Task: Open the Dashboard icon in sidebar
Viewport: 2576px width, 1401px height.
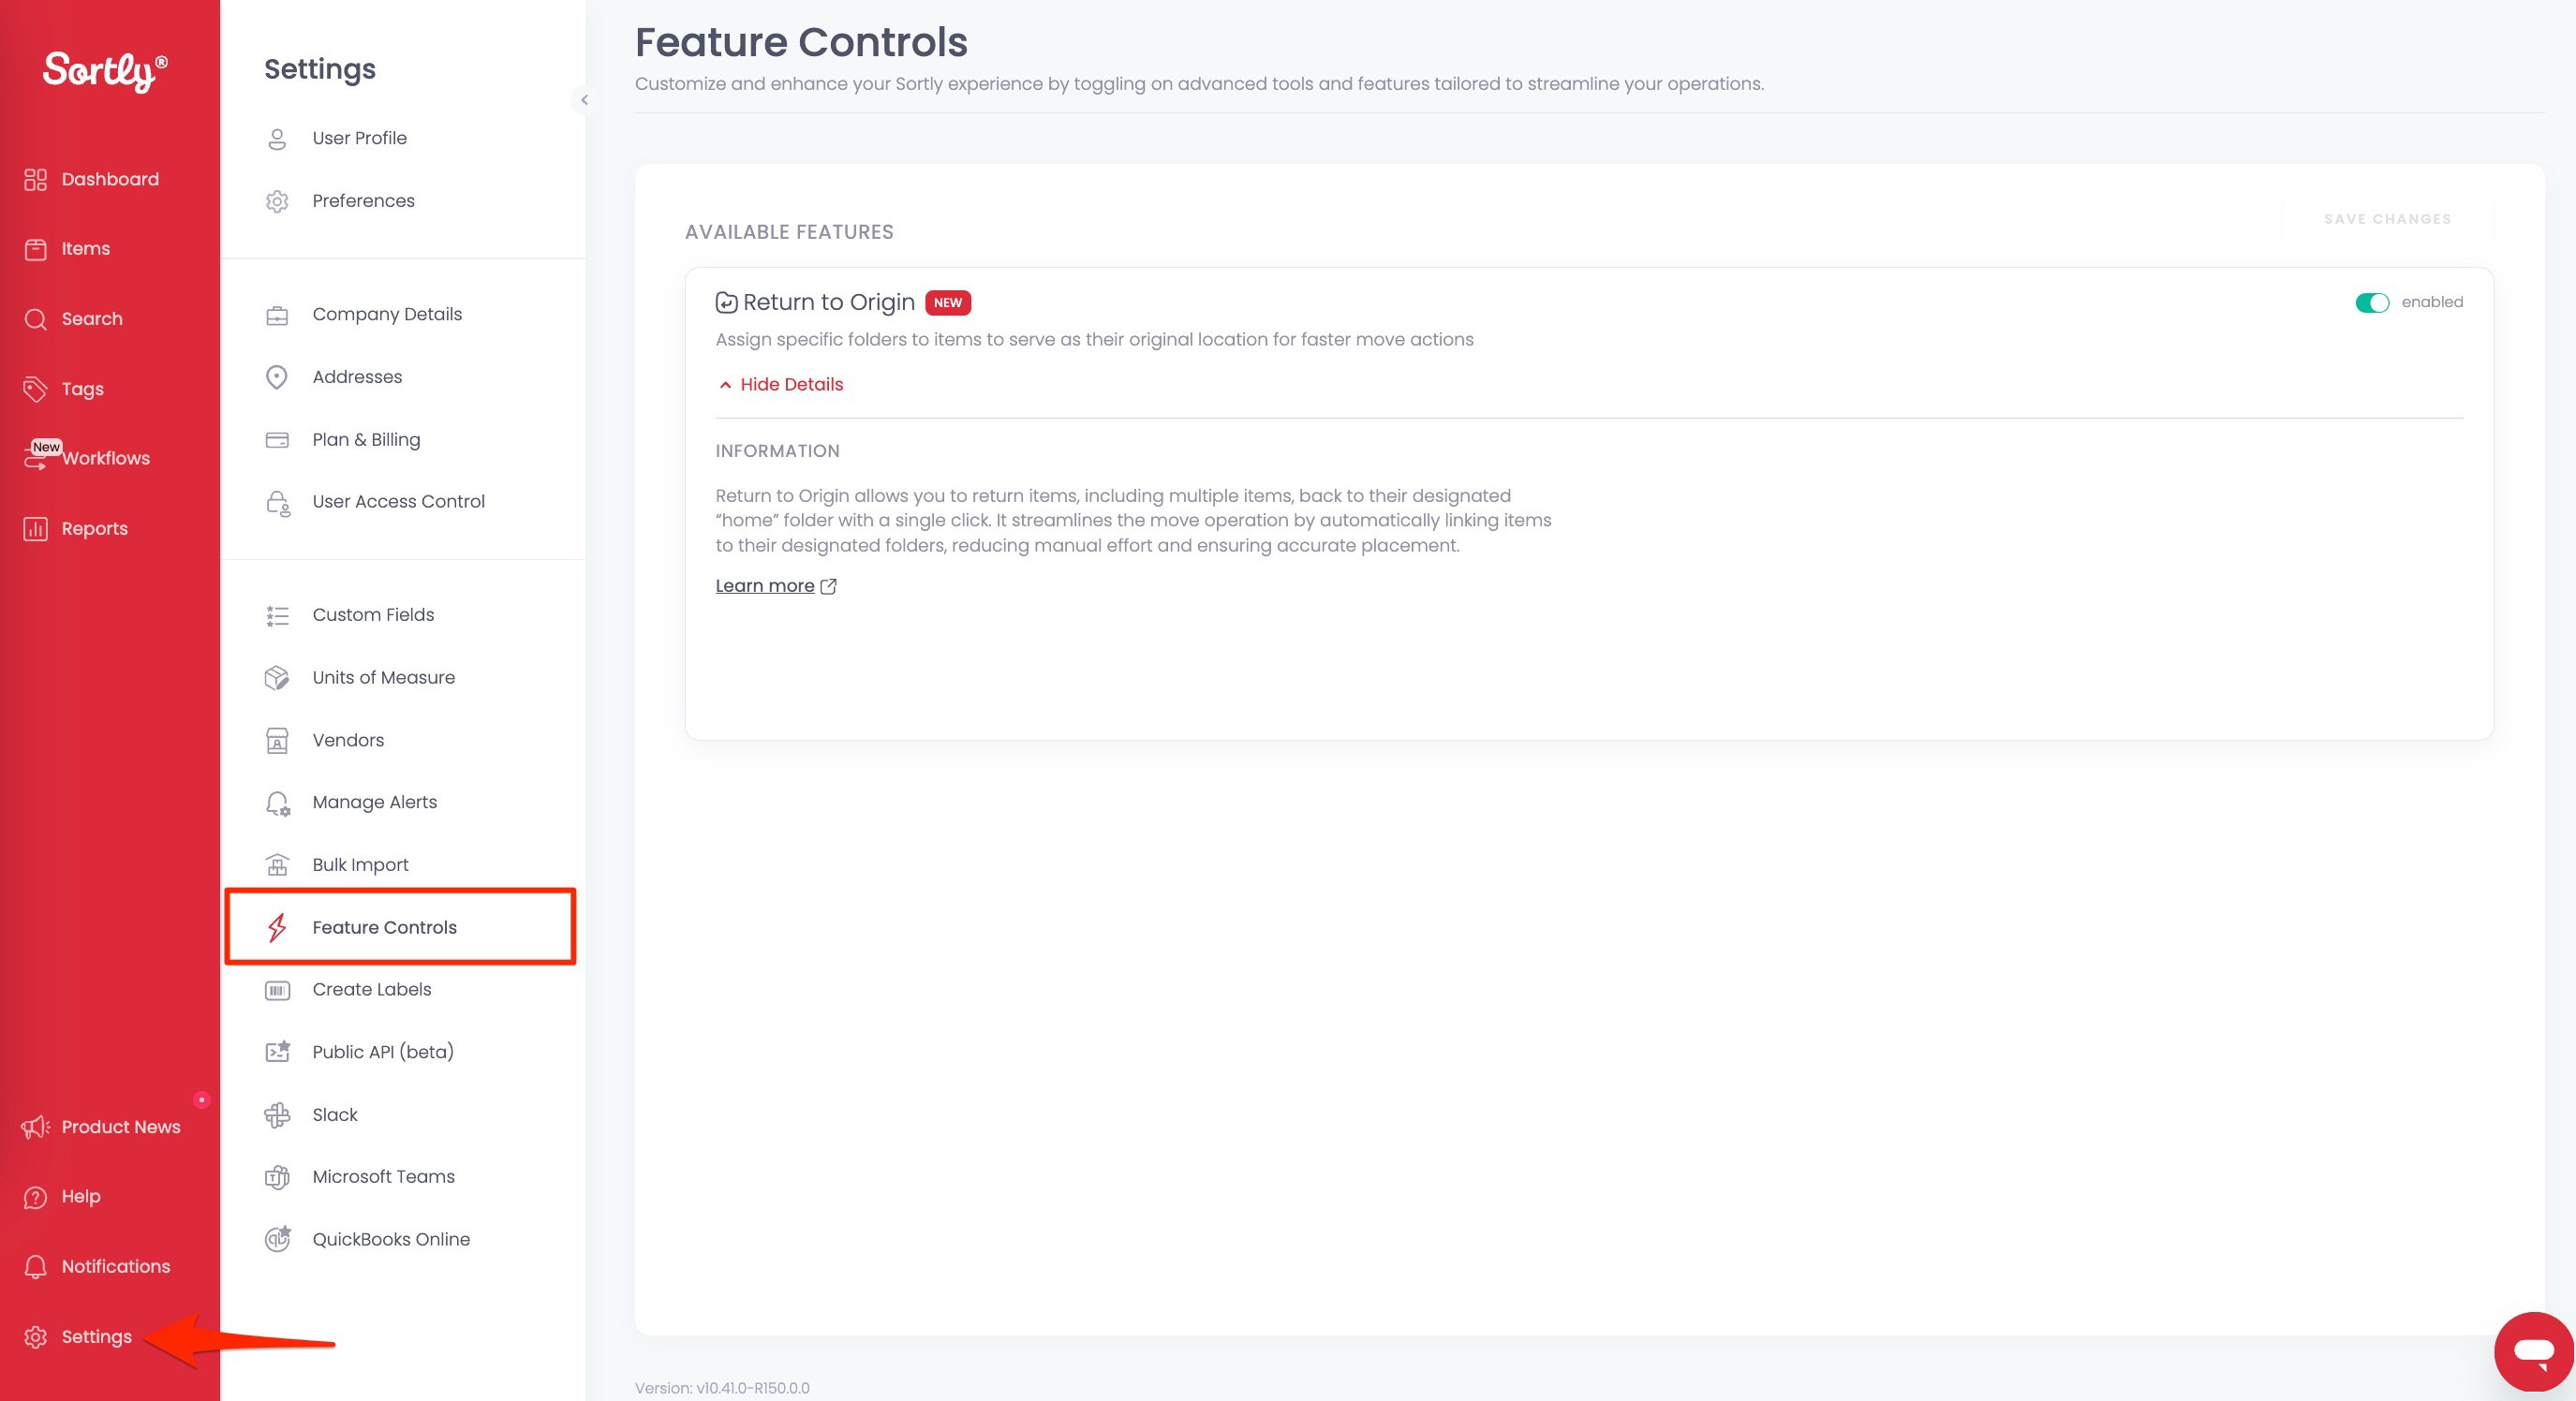Action: tap(36, 179)
